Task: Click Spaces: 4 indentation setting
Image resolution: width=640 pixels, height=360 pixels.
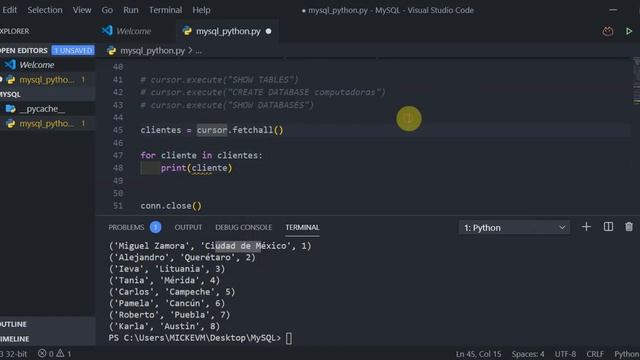Action: [528, 354]
